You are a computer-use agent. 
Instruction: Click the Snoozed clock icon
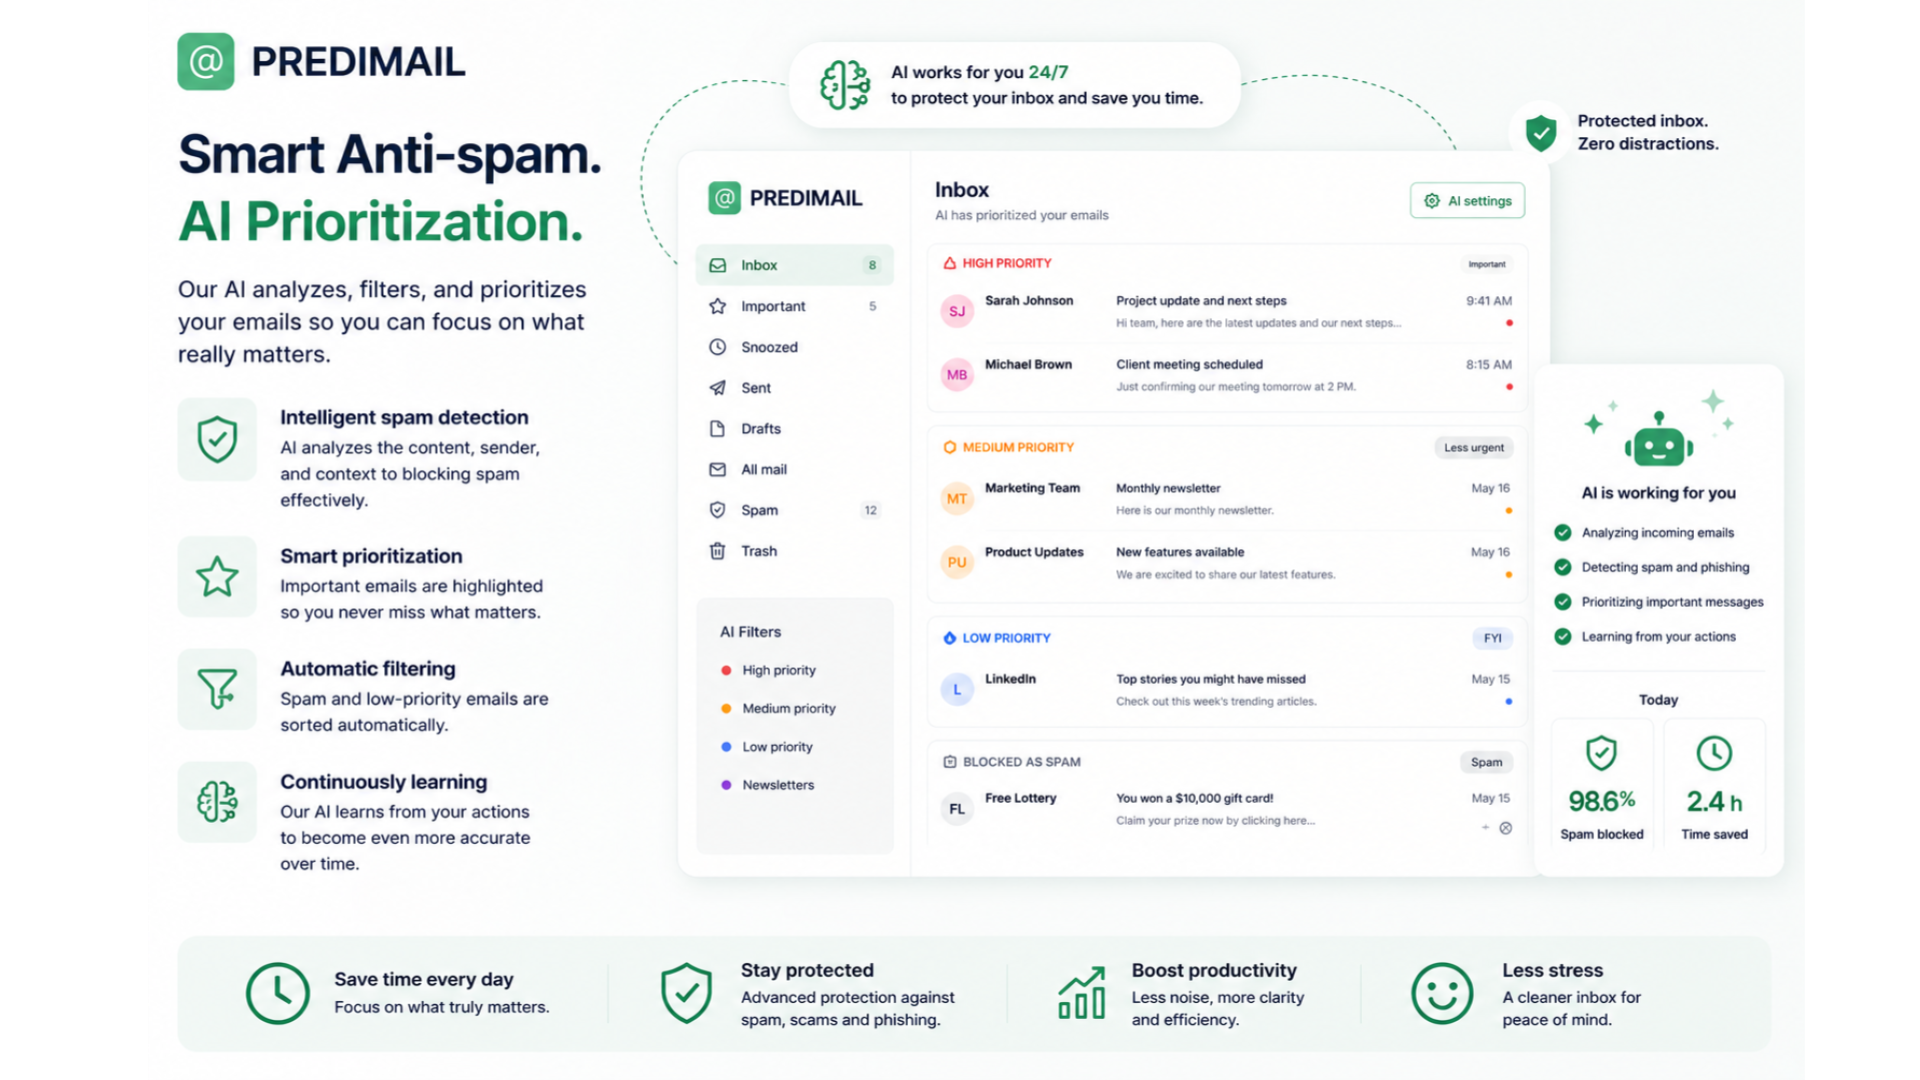coord(717,347)
